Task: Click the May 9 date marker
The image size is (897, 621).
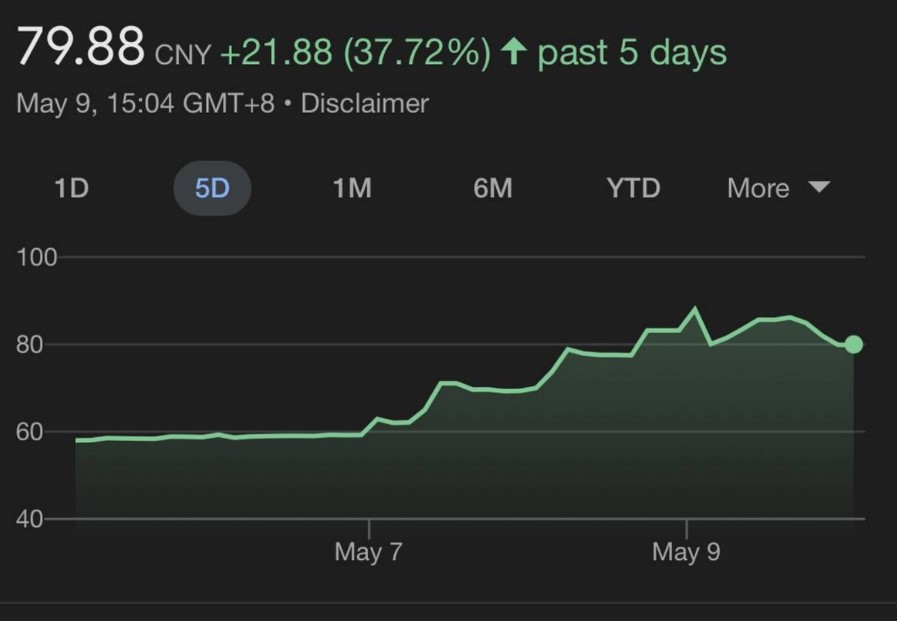Action: coord(686,552)
